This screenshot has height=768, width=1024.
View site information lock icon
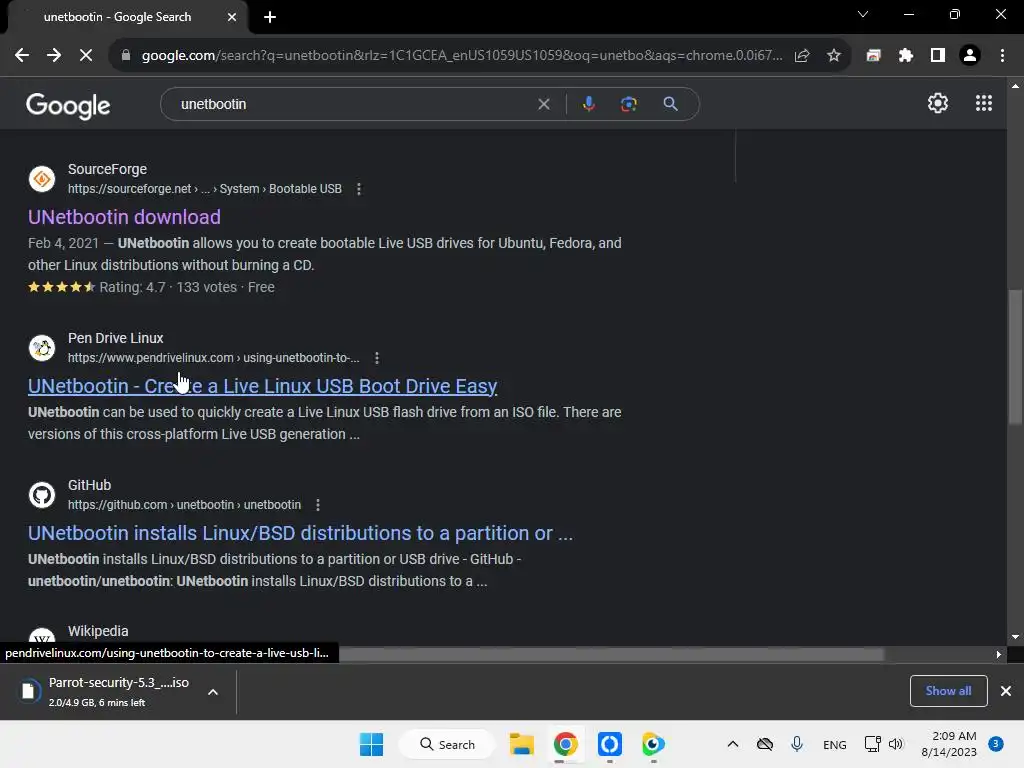[x=126, y=56]
